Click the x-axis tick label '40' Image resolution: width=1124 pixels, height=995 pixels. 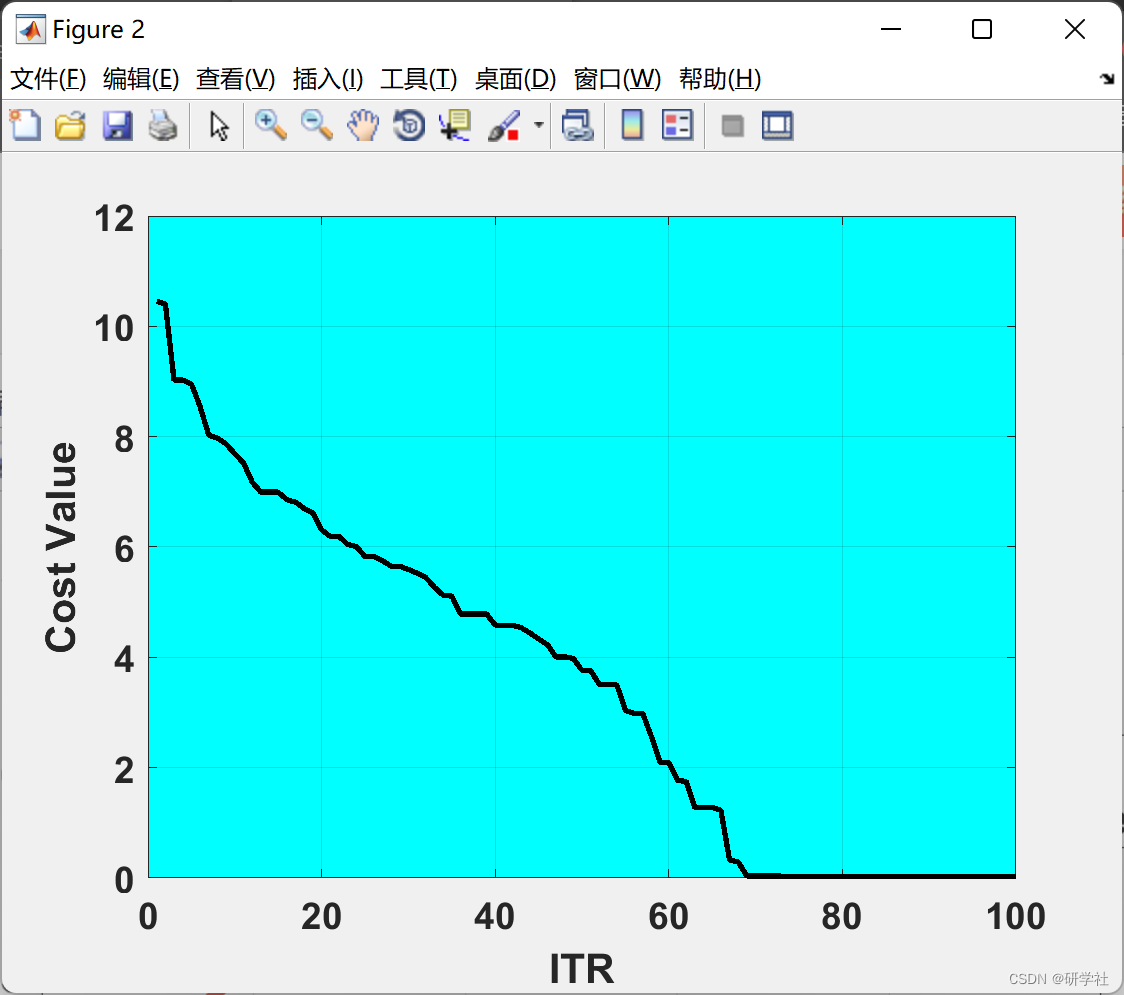pos(495,917)
